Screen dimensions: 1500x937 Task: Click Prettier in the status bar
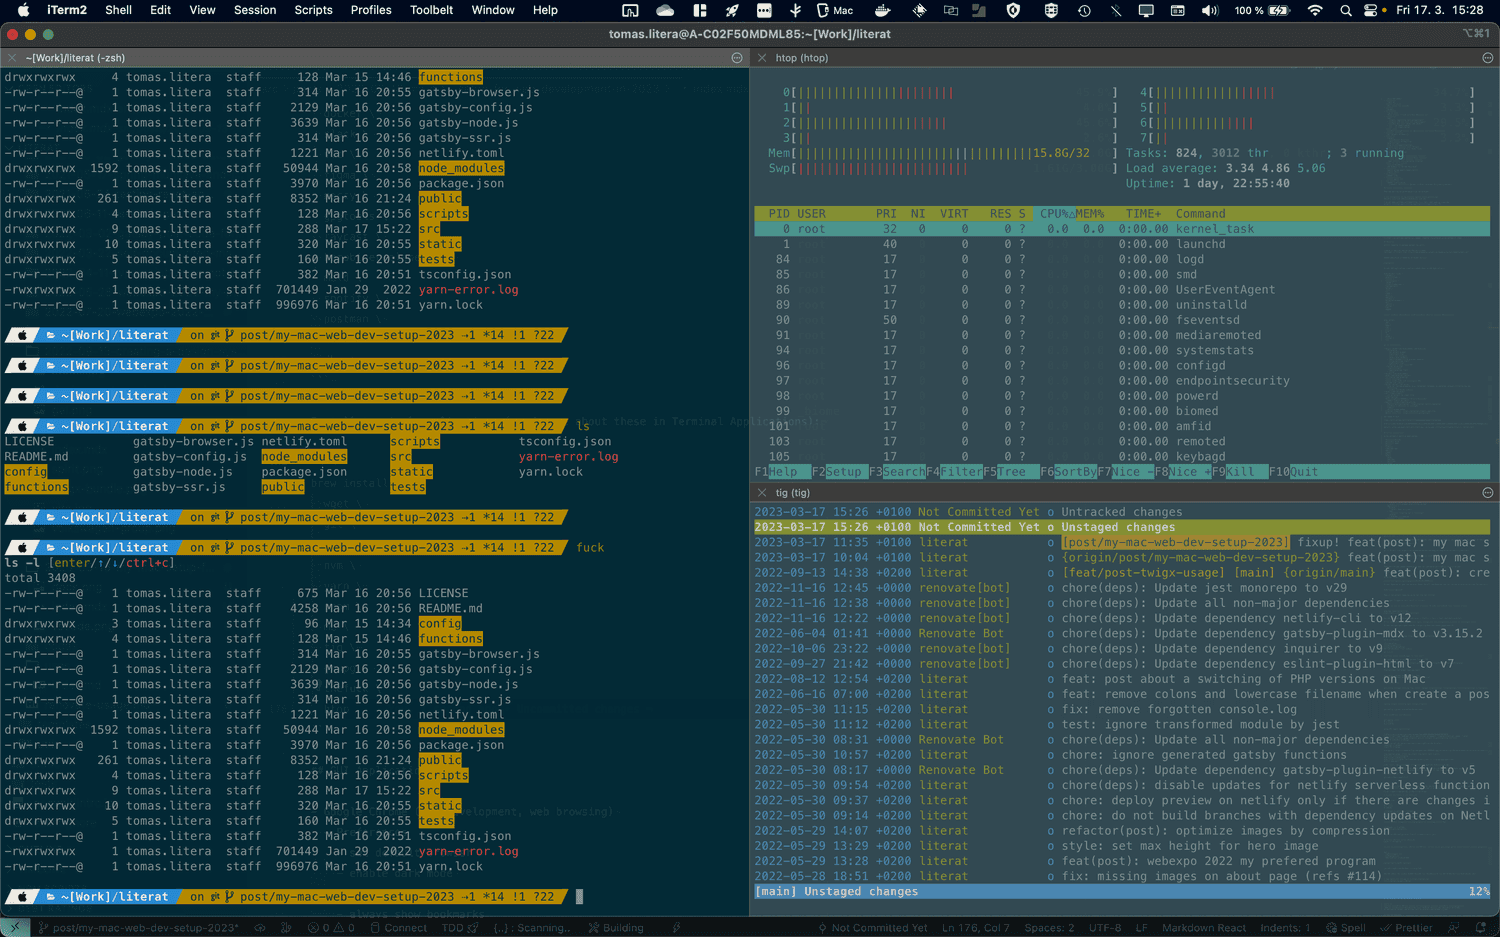1405,928
